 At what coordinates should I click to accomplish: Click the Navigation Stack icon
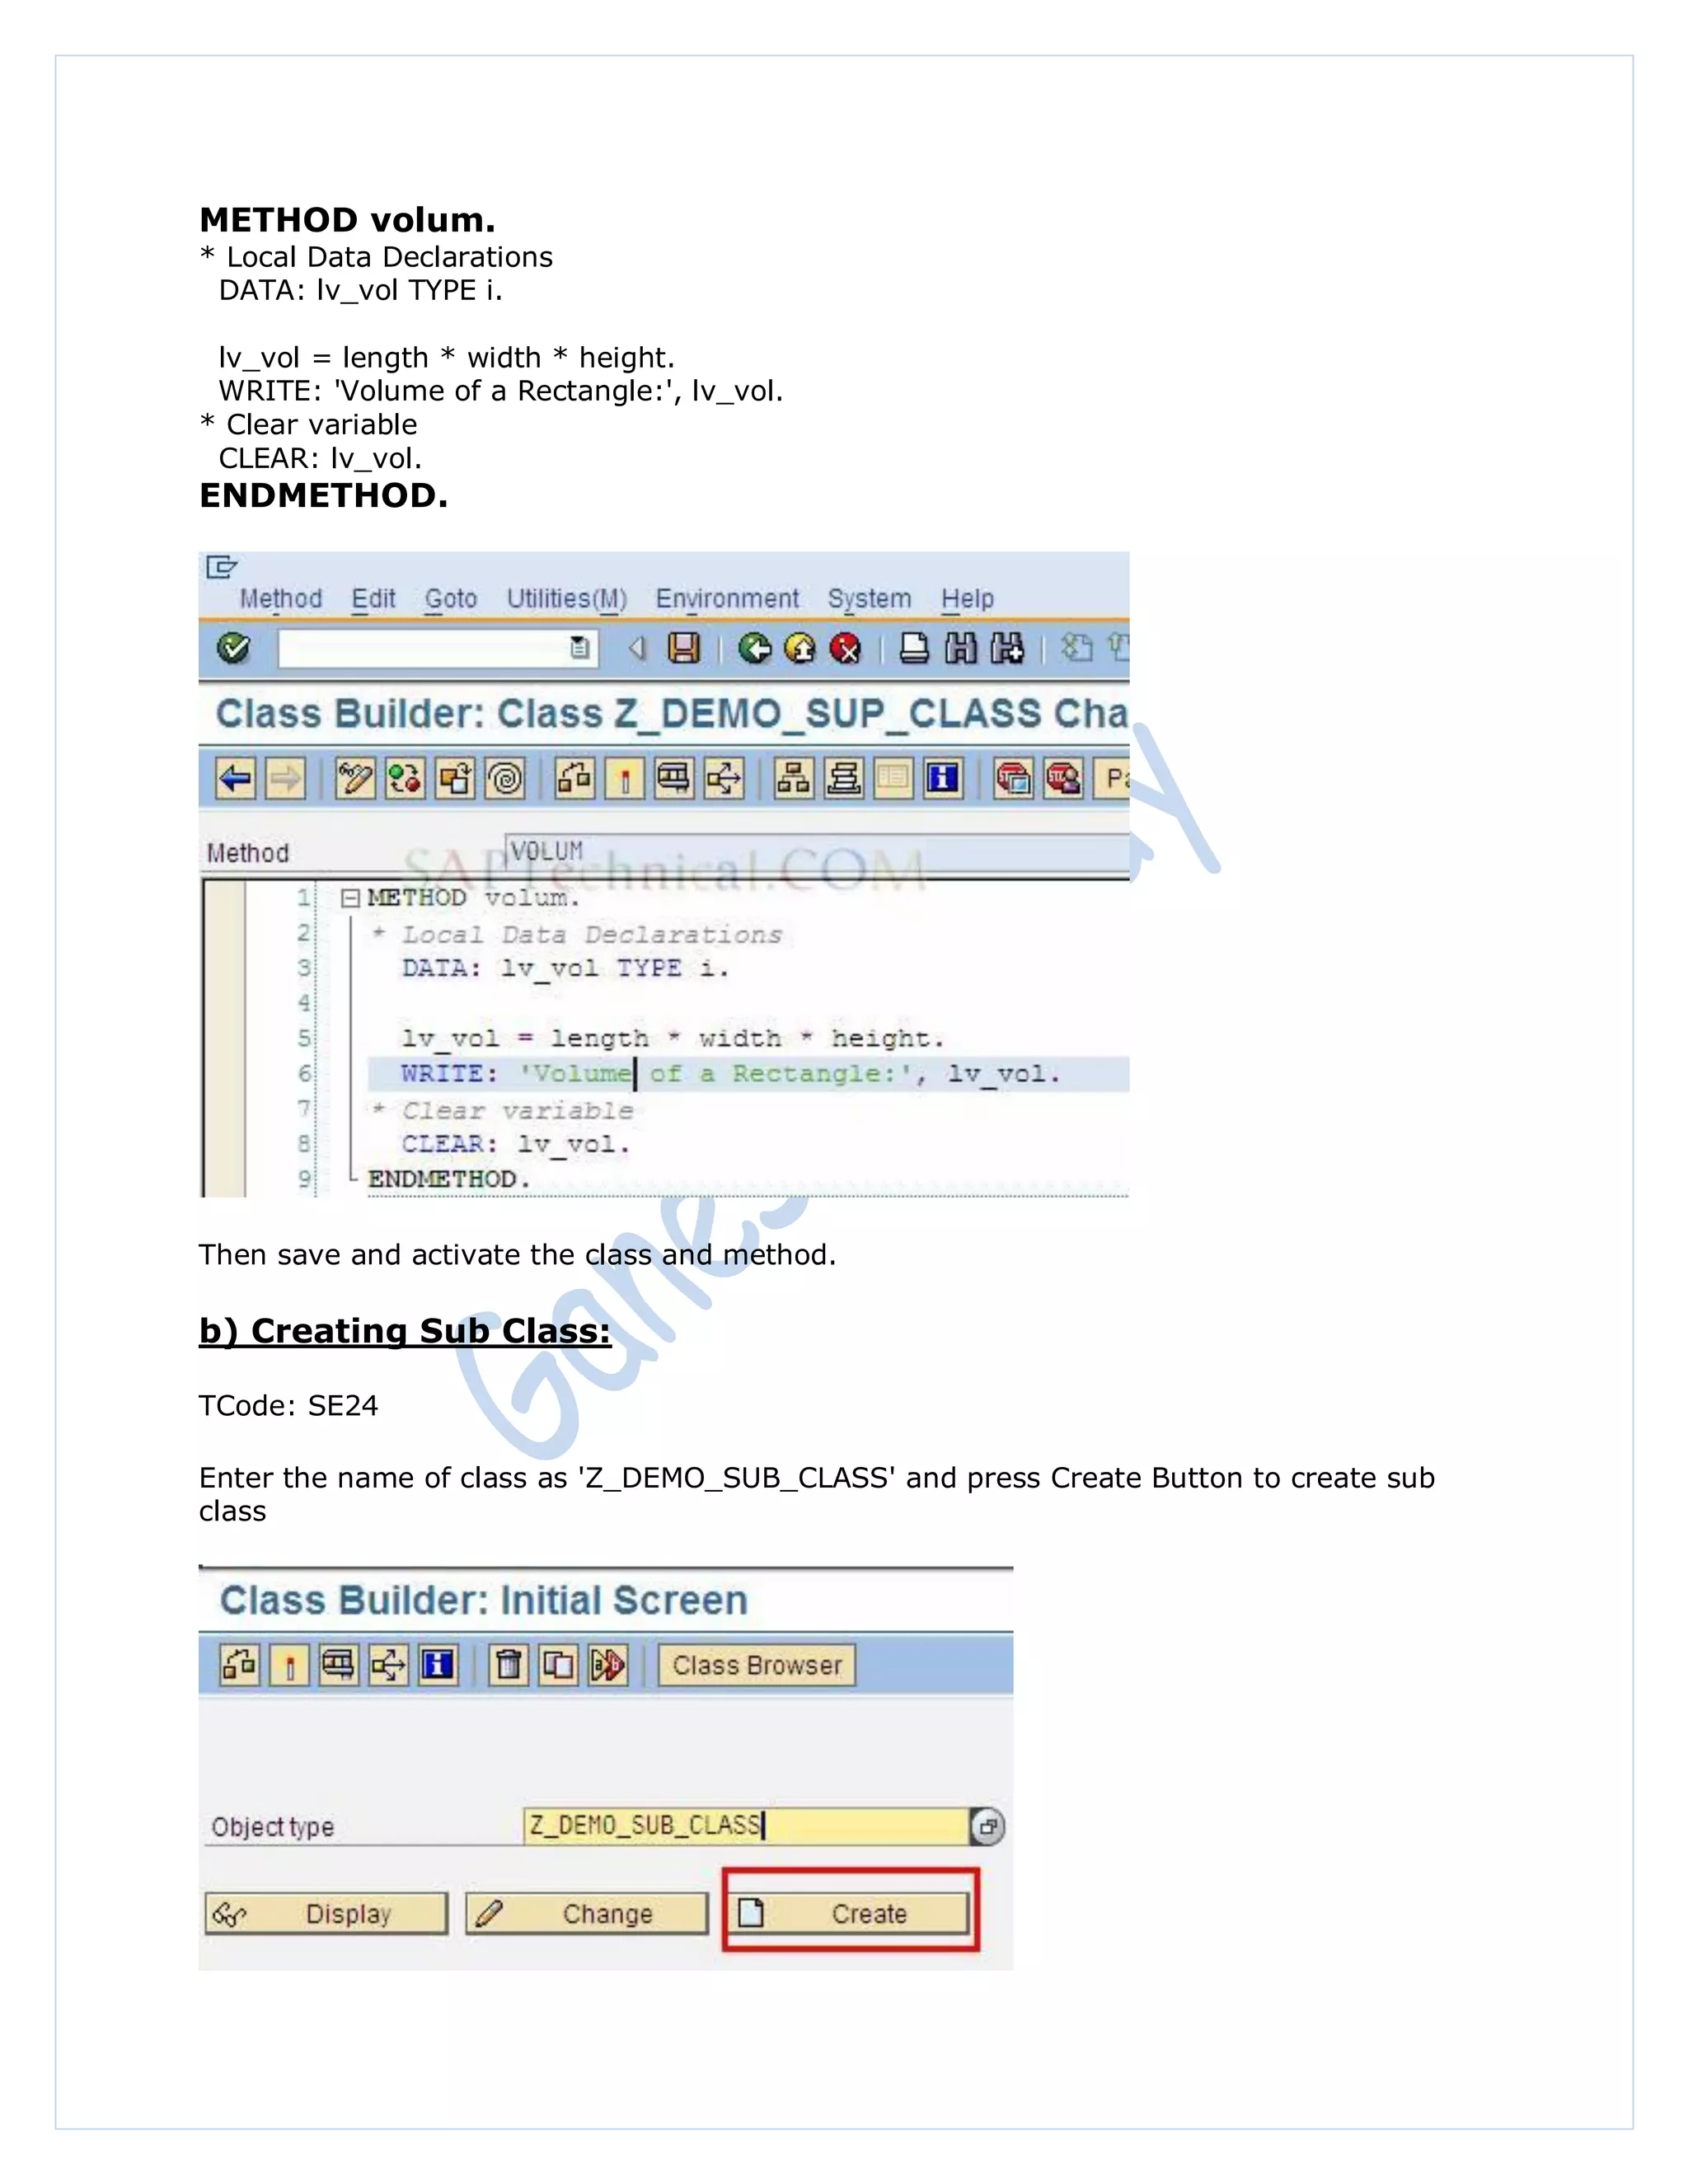click(844, 778)
